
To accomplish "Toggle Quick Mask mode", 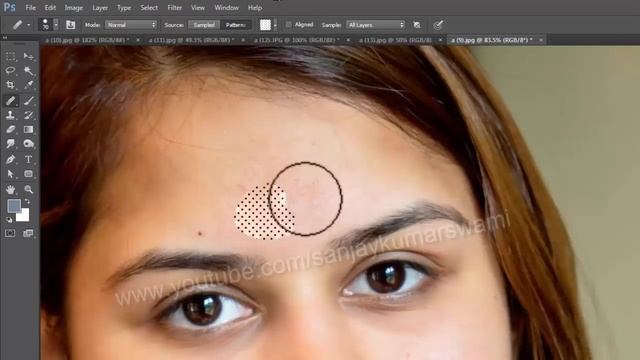I will pos(10,233).
